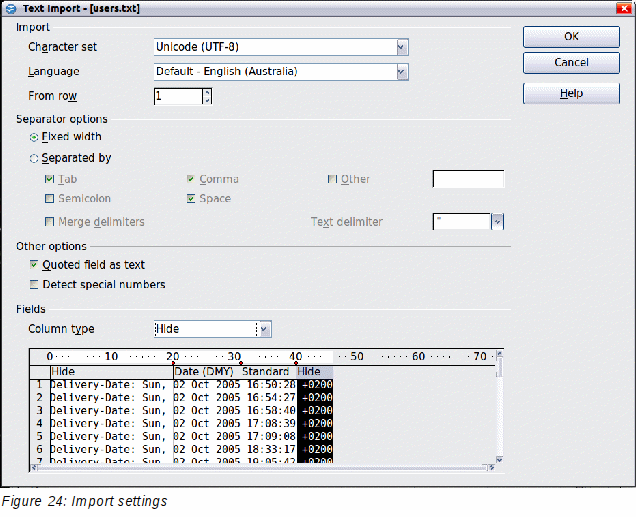Click row 5 time value 17:09:08
The image size is (636, 518).
click(271, 436)
